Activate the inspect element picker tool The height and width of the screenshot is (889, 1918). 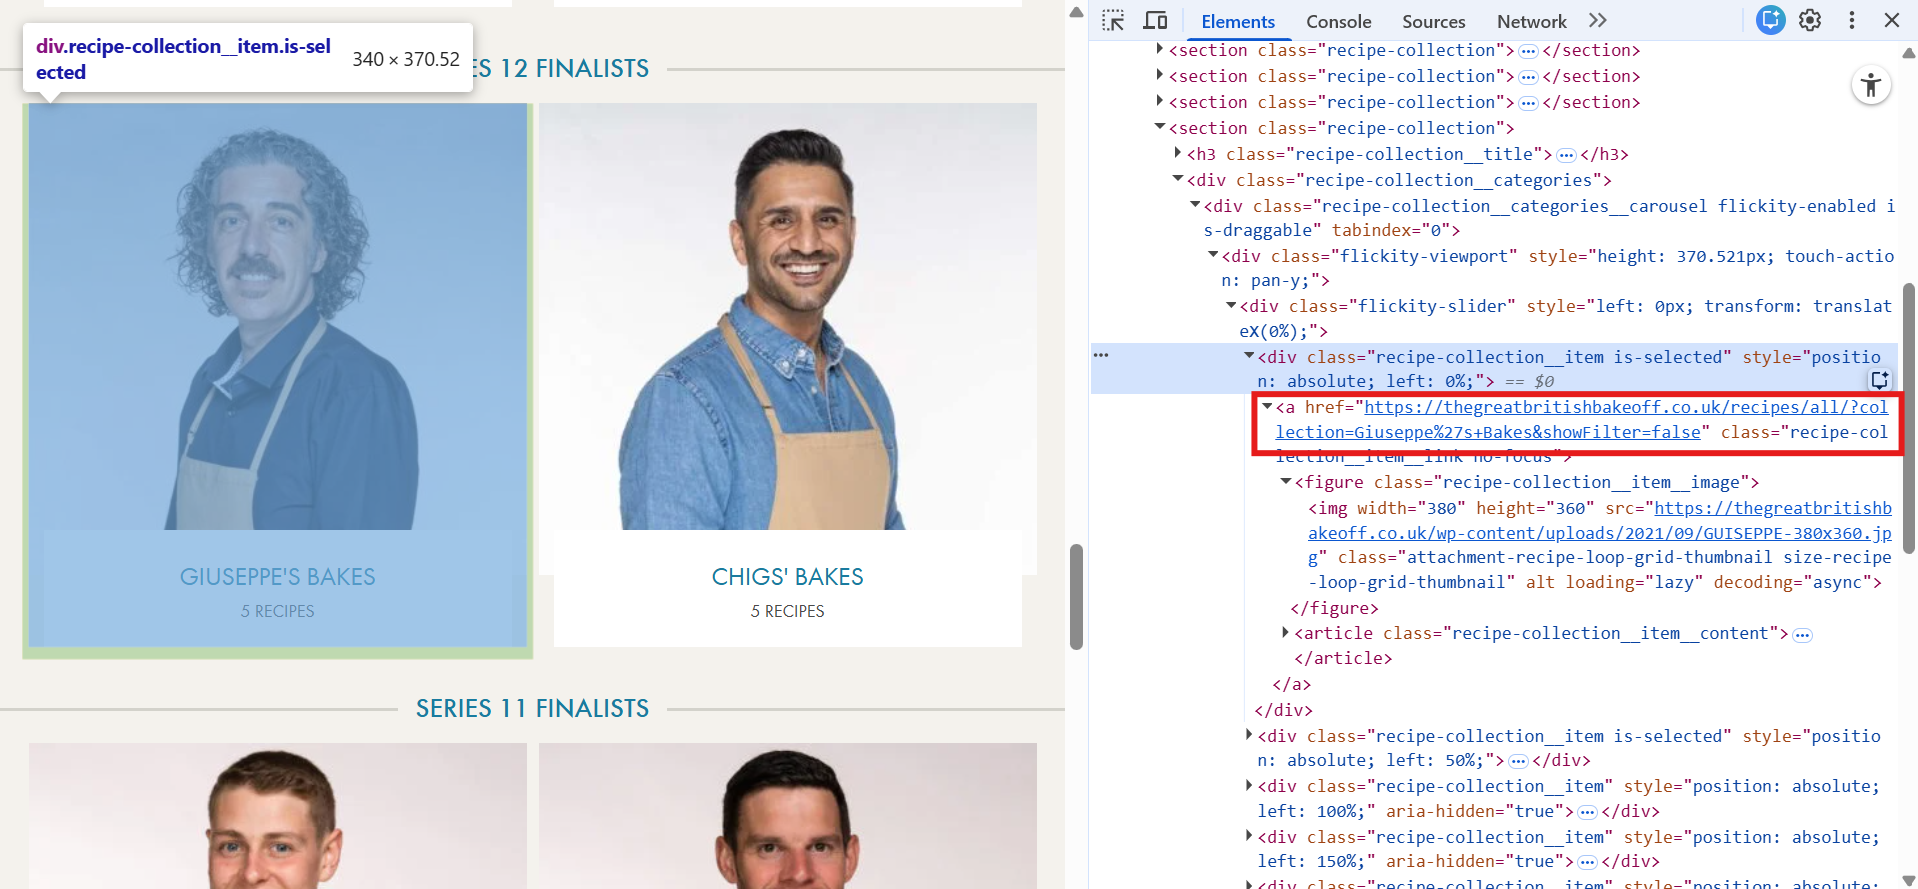(1113, 21)
